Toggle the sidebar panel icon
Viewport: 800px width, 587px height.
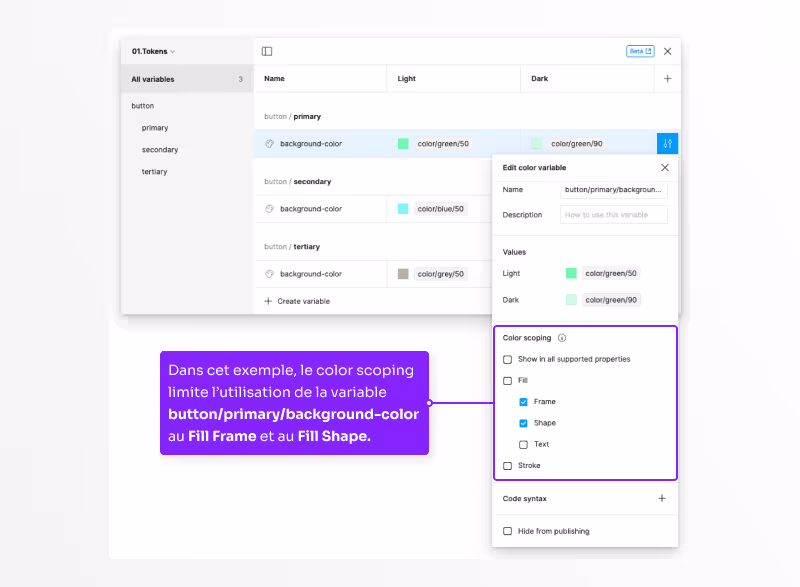pyautogui.click(x=267, y=51)
